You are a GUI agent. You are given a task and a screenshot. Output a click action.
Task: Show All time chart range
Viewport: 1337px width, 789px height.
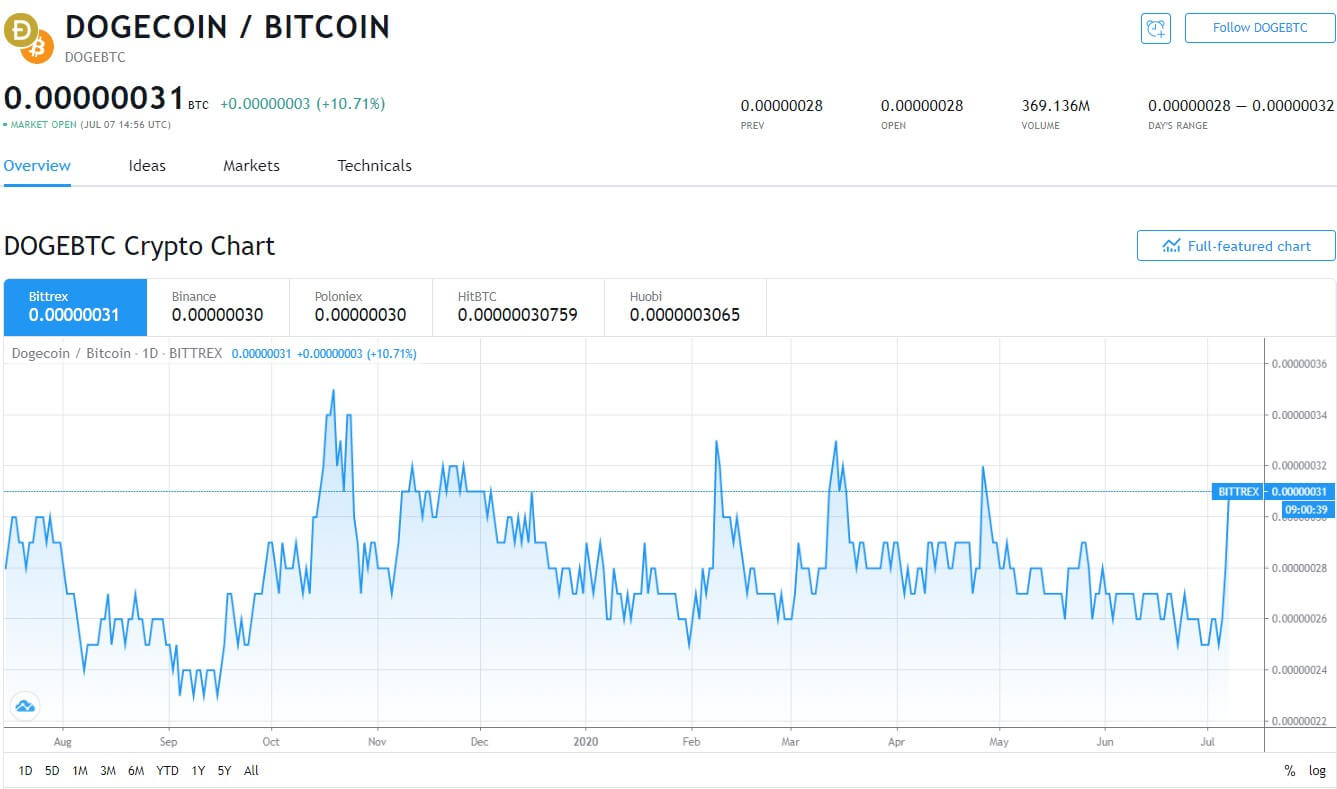[251, 771]
